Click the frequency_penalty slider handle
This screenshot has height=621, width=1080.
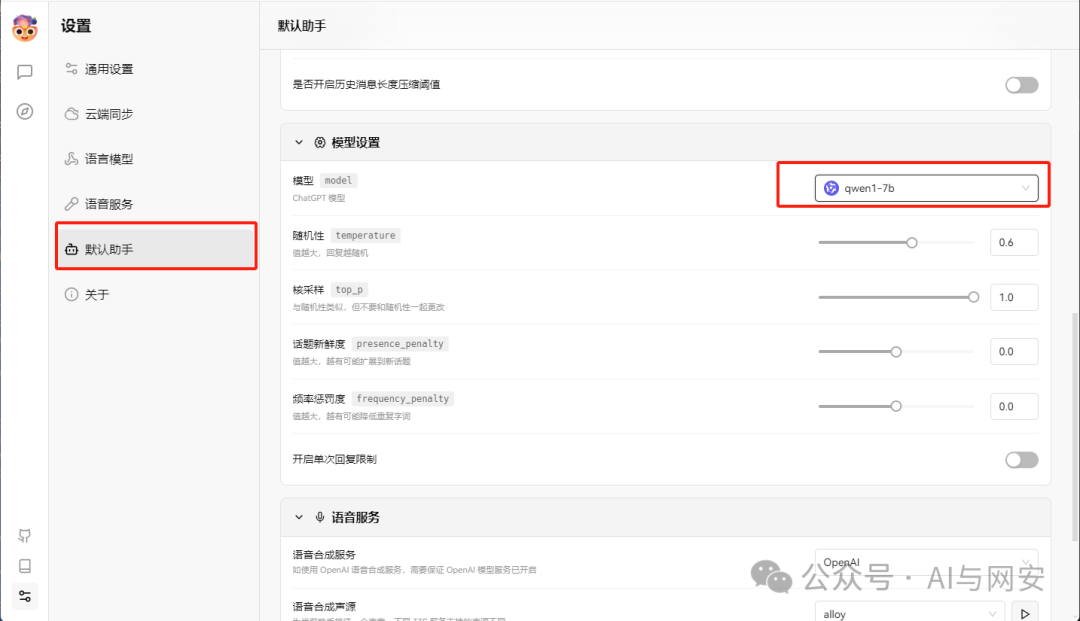[896, 406]
